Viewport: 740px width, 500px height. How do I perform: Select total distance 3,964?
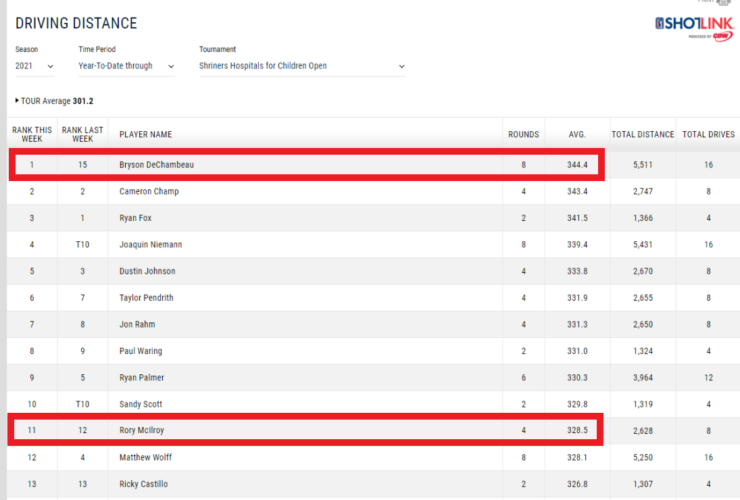(x=643, y=378)
